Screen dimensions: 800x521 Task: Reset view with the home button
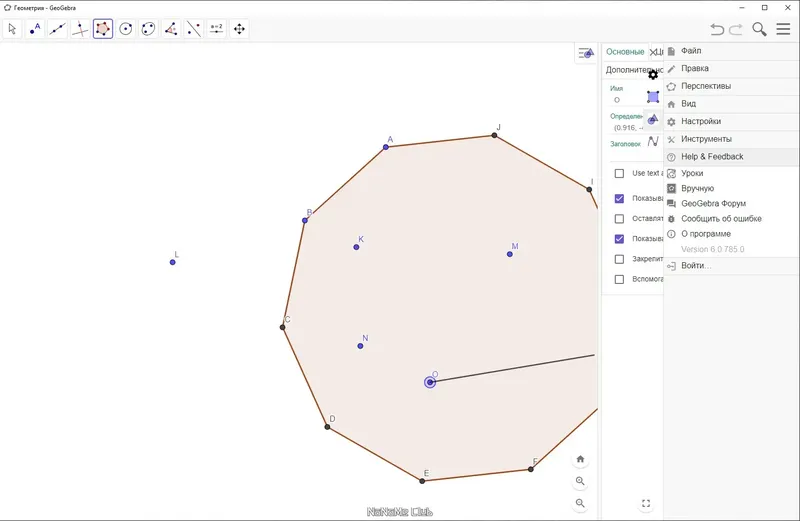[580, 459]
